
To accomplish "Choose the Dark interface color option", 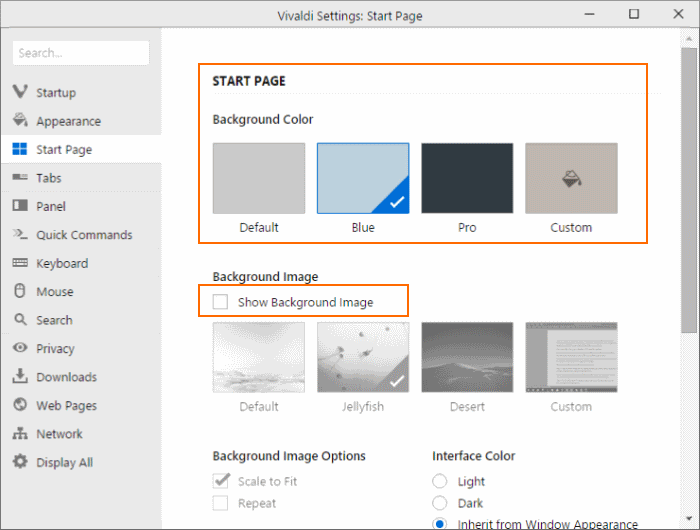I will tap(440, 503).
